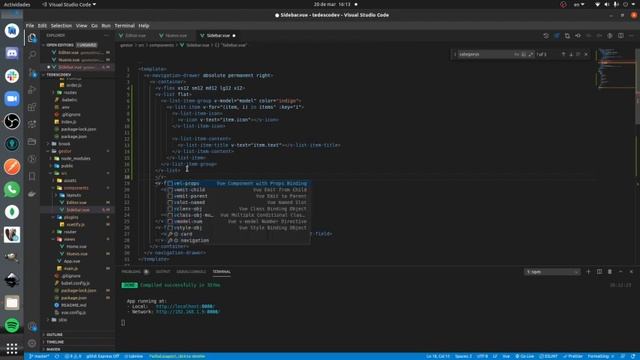
Task: Switch to the Output panel tab
Action: [x=162, y=272]
